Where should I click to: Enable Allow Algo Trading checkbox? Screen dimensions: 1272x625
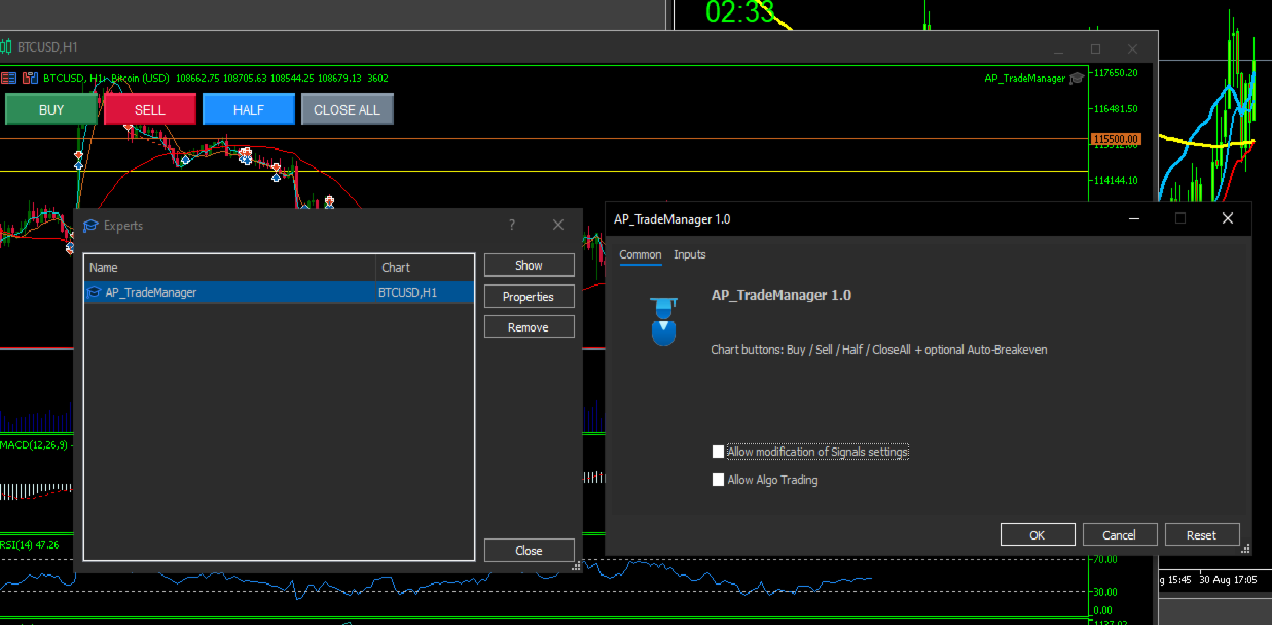tap(718, 480)
